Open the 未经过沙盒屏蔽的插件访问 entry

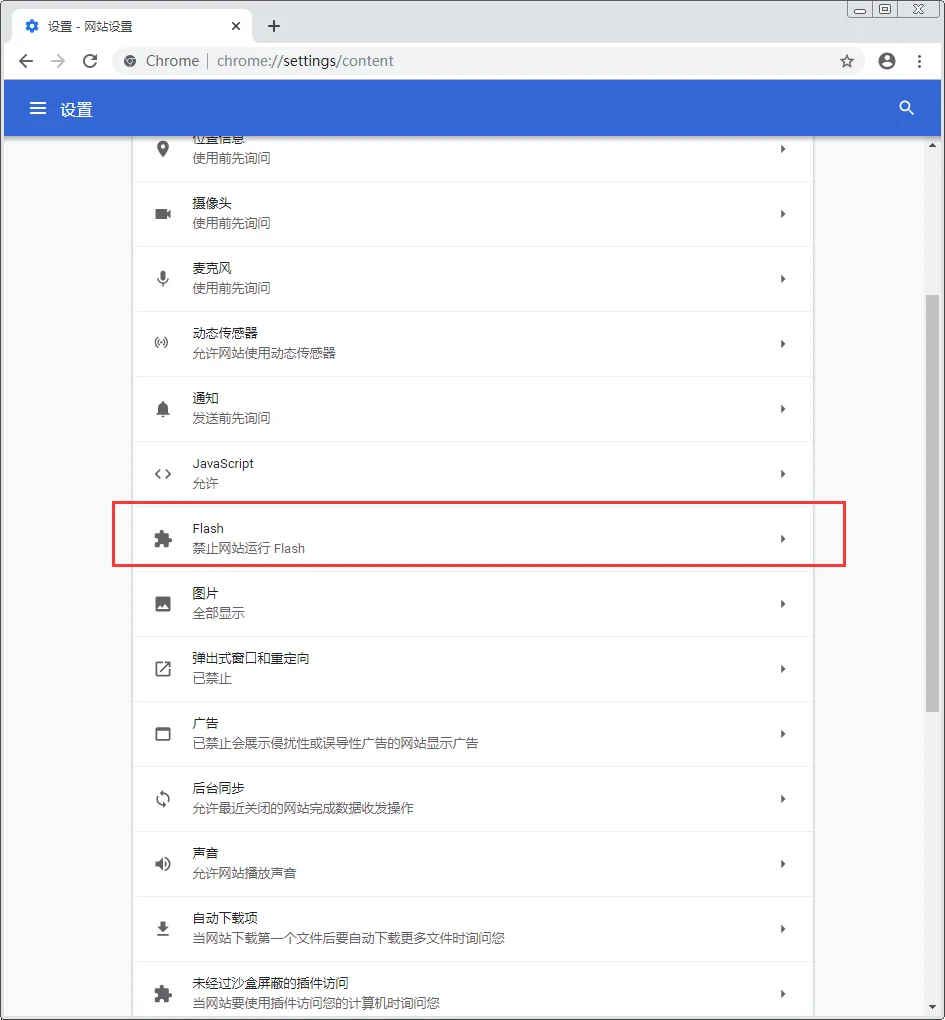pyautogui.click(x=473, y=990)
